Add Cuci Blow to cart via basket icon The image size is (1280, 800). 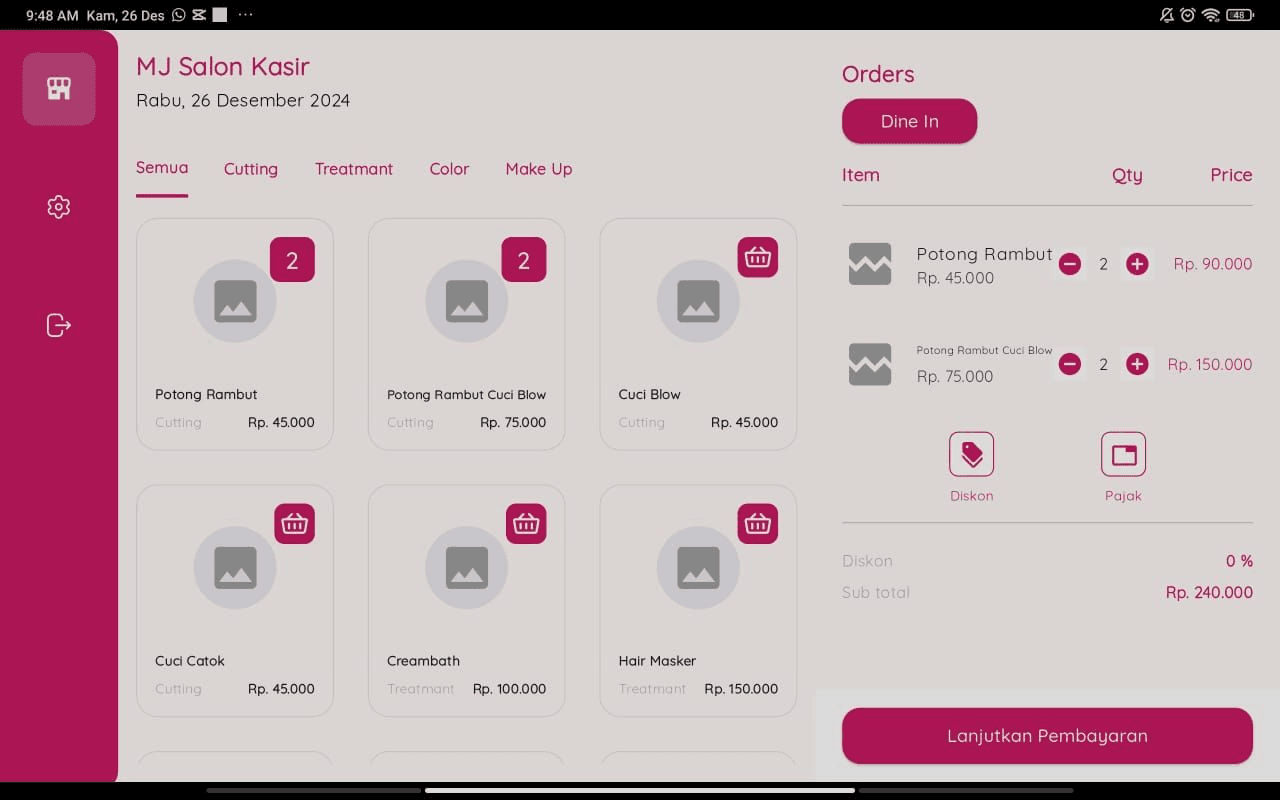pyautogui.click(x=757, y=257)
